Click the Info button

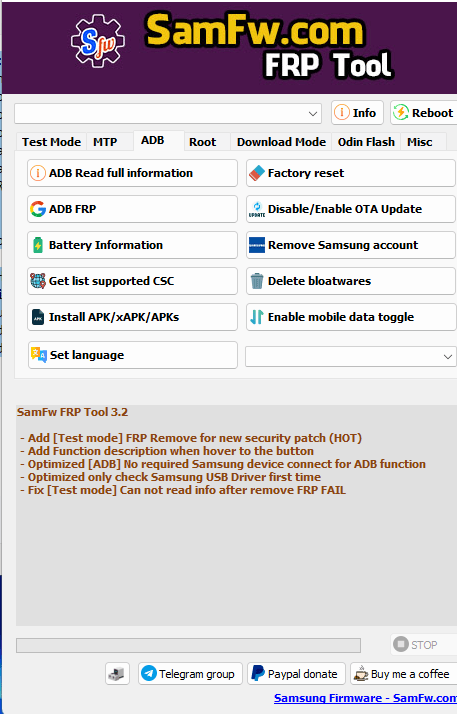pyautogui.click(x=357, y=112)
